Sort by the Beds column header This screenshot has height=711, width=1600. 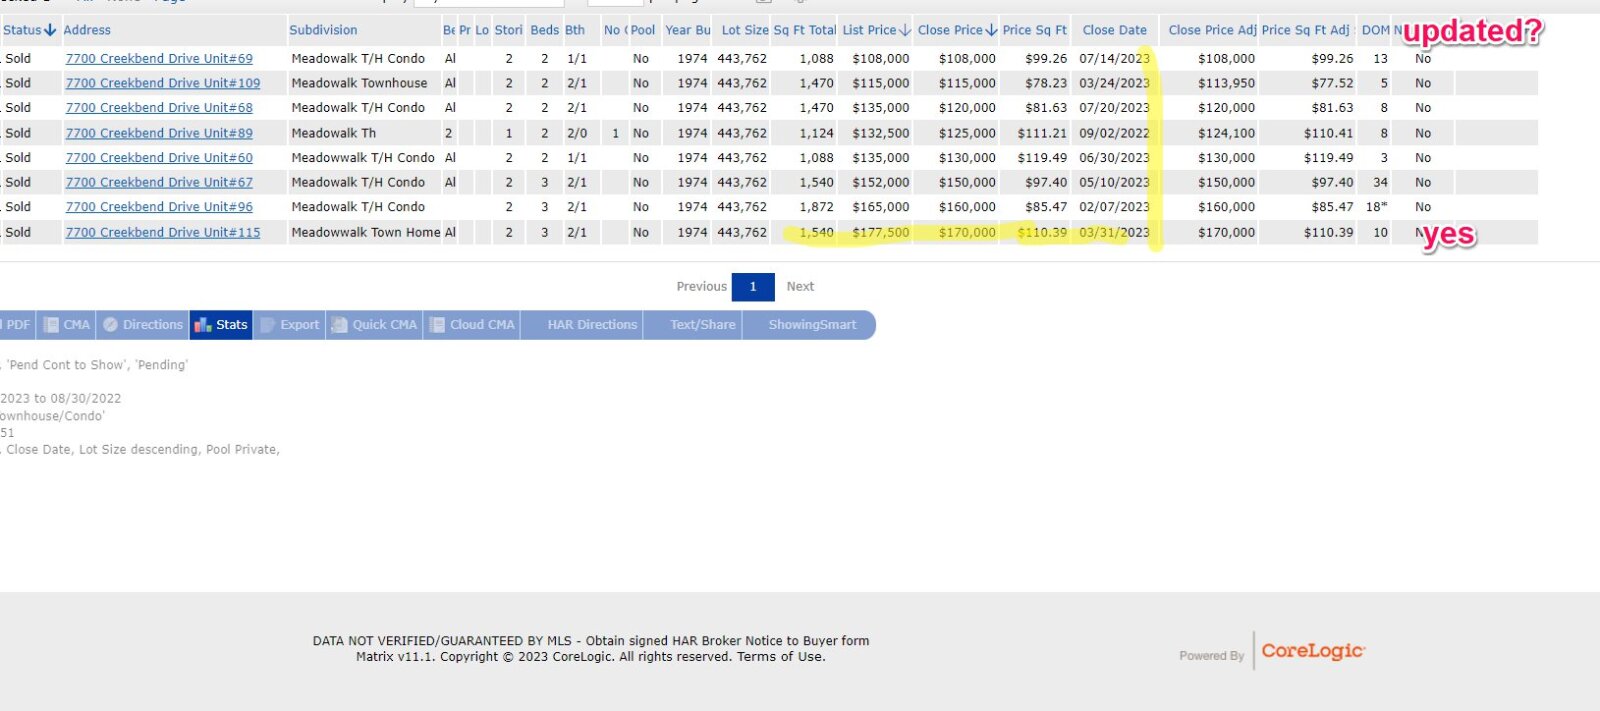(544, 30)
